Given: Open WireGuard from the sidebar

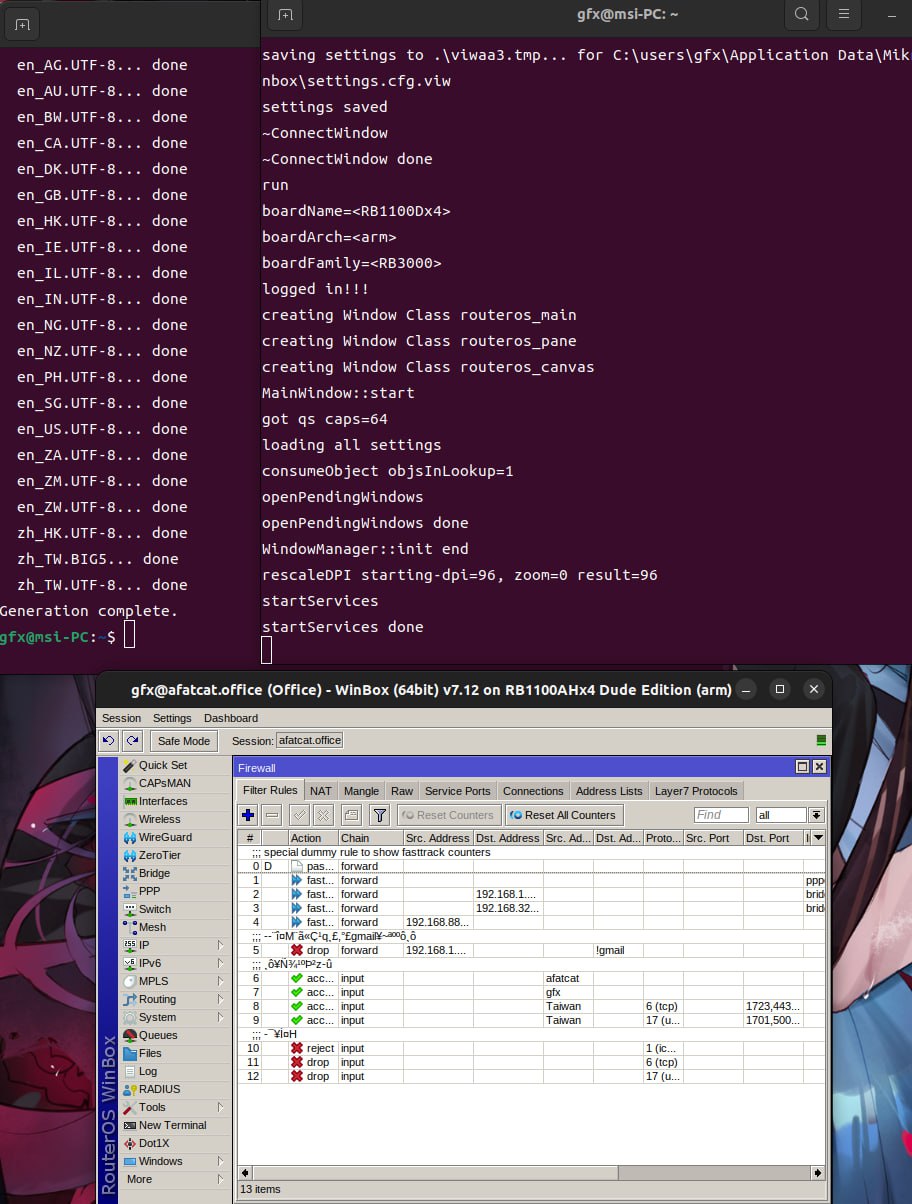Looking at the screenshot, I should pos(165,837).
